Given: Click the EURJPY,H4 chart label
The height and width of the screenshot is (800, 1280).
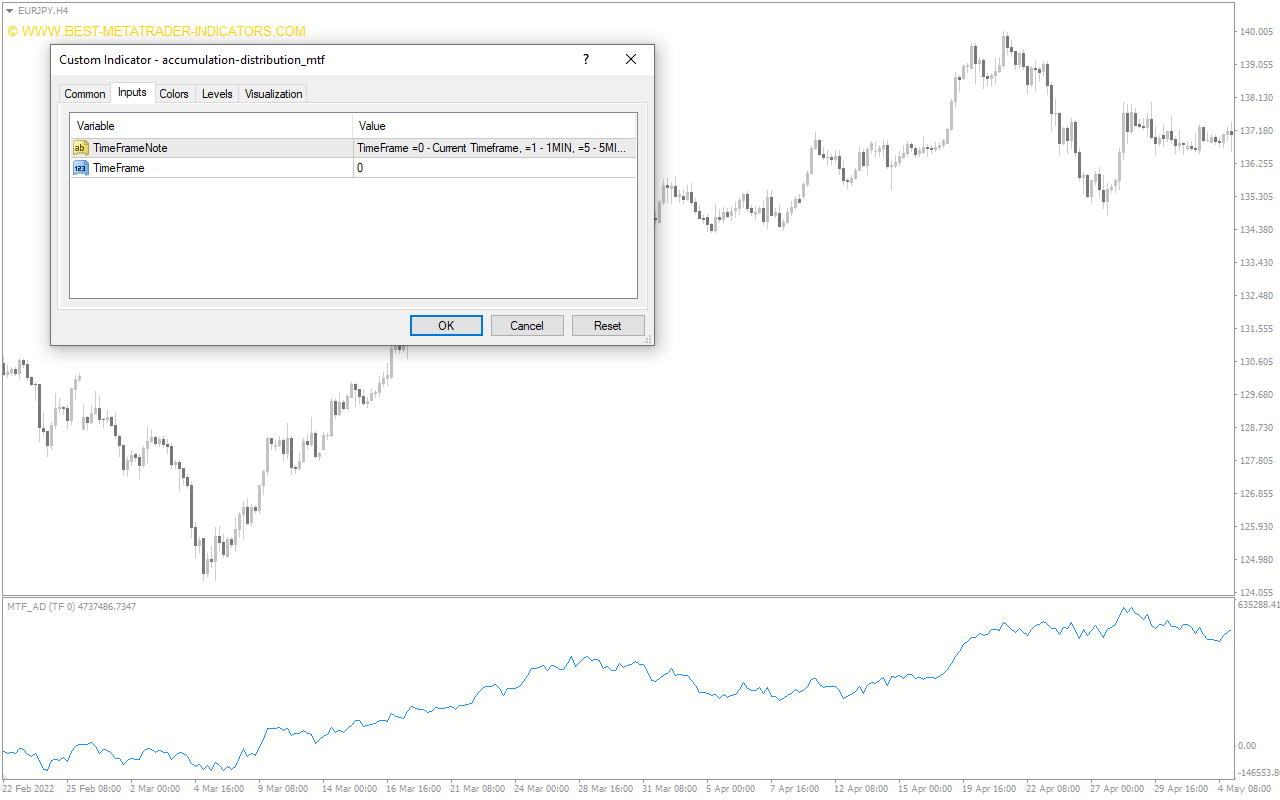Looking at the screenshot, I should pyautogui.click(x=43, y=10).
